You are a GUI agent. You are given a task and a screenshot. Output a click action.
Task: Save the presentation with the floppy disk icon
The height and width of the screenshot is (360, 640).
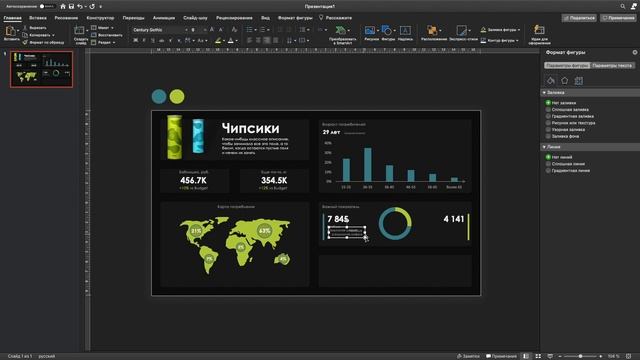click(x=71, y=7)
